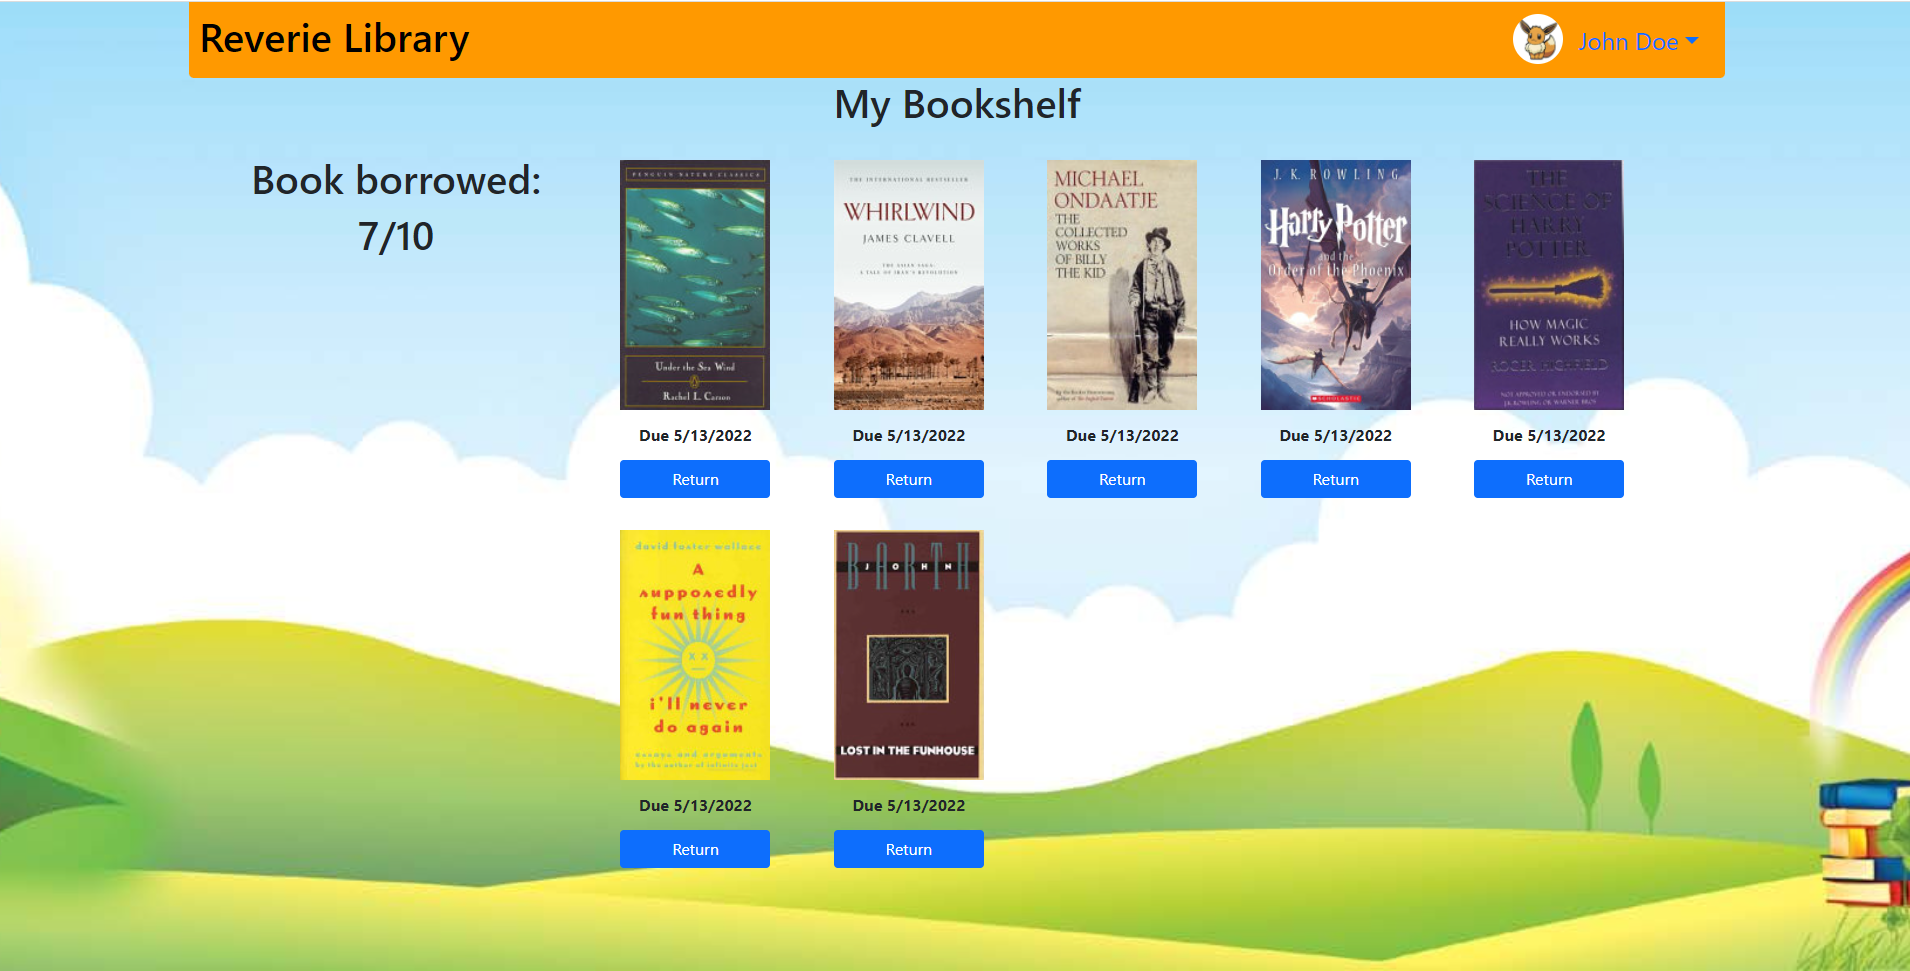The width and height of the screenshot is (1910, 971).
Task: Return the Whirlwind book
Action: (x=909, y=479)
